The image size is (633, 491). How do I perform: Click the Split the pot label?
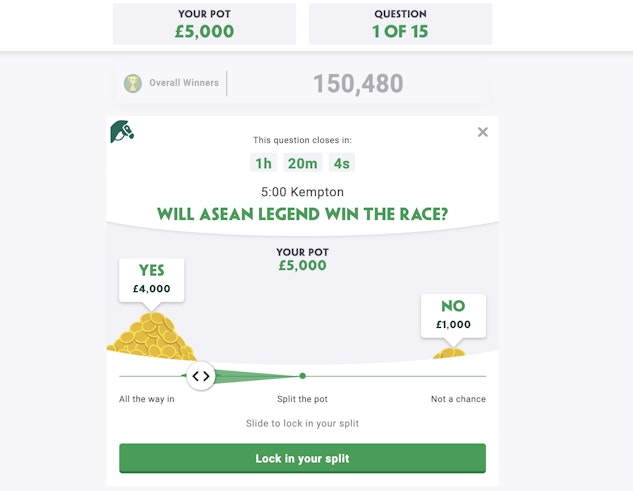(302, 399)
